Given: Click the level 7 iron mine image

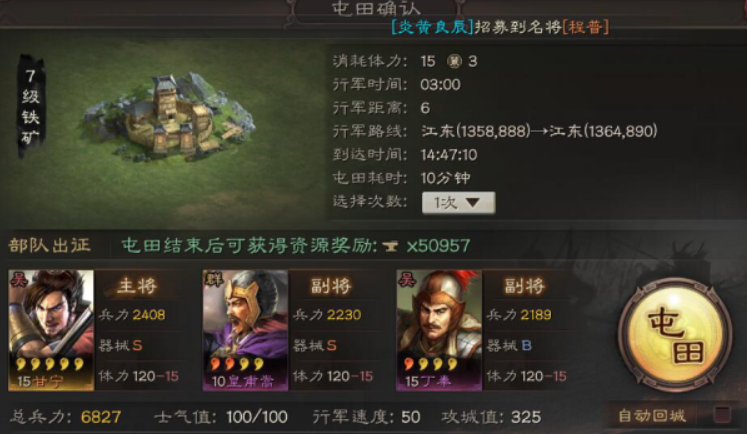Looking at the screenshot, I should click(170, 116).
